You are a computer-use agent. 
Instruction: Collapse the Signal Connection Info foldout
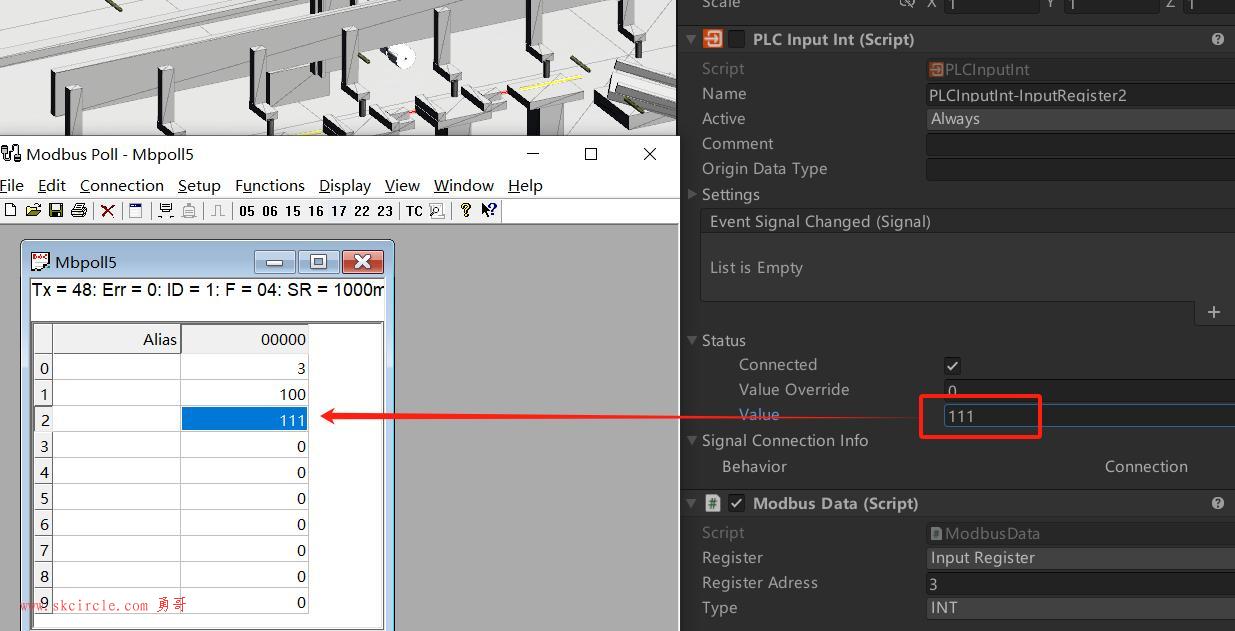pos(691,440)
